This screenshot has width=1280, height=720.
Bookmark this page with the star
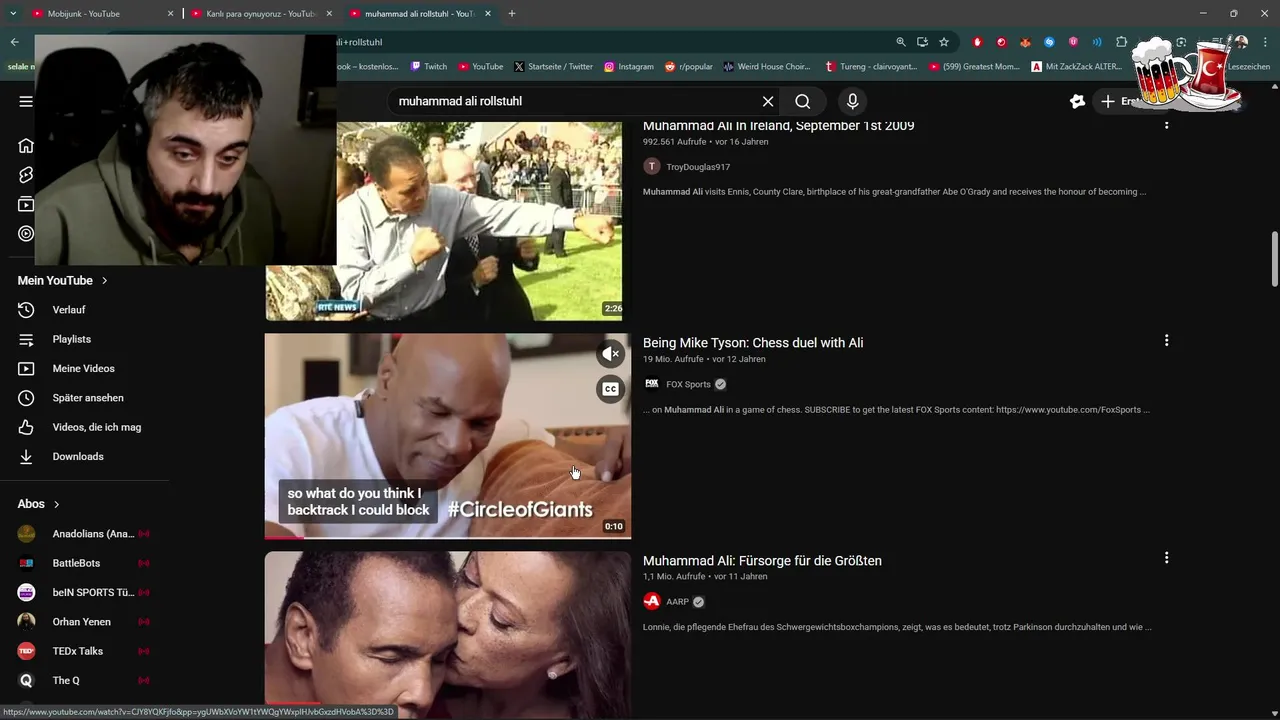[943, 42]
